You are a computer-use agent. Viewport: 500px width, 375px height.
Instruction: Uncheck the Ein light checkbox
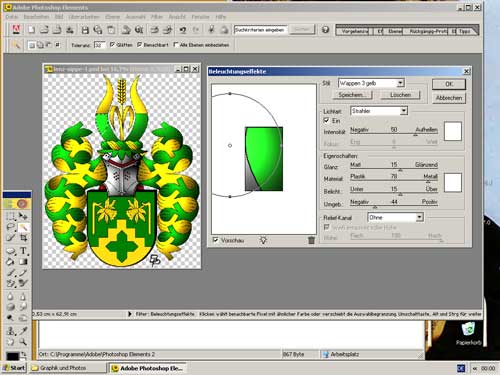click(327, 120)
